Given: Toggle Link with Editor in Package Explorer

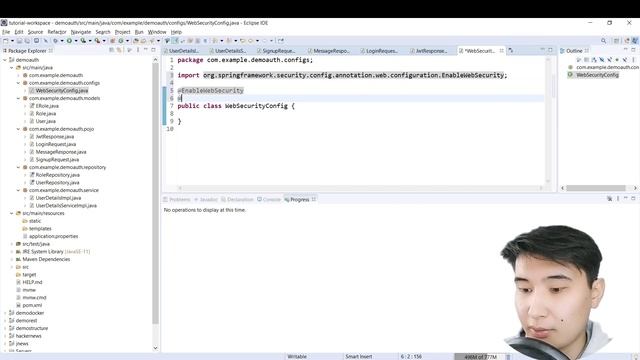Looking at the screenshot, I should click(119, 50).
